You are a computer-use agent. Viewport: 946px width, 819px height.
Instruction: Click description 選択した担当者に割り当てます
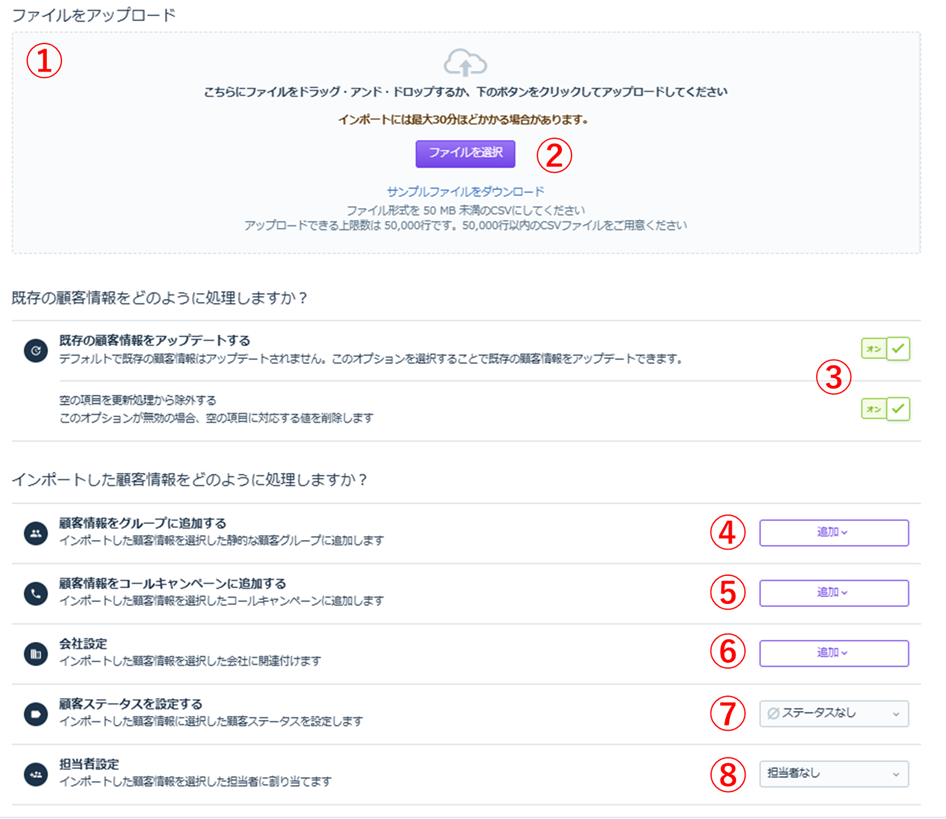pyautogui.click(x=195, y=782)
